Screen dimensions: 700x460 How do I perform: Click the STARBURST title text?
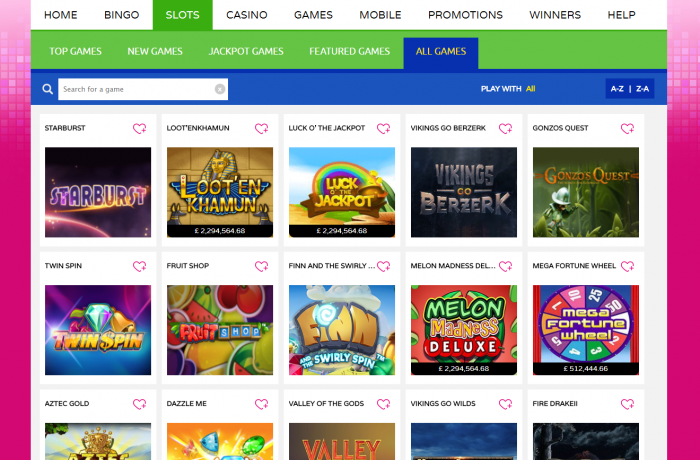(x=65, y=128)
